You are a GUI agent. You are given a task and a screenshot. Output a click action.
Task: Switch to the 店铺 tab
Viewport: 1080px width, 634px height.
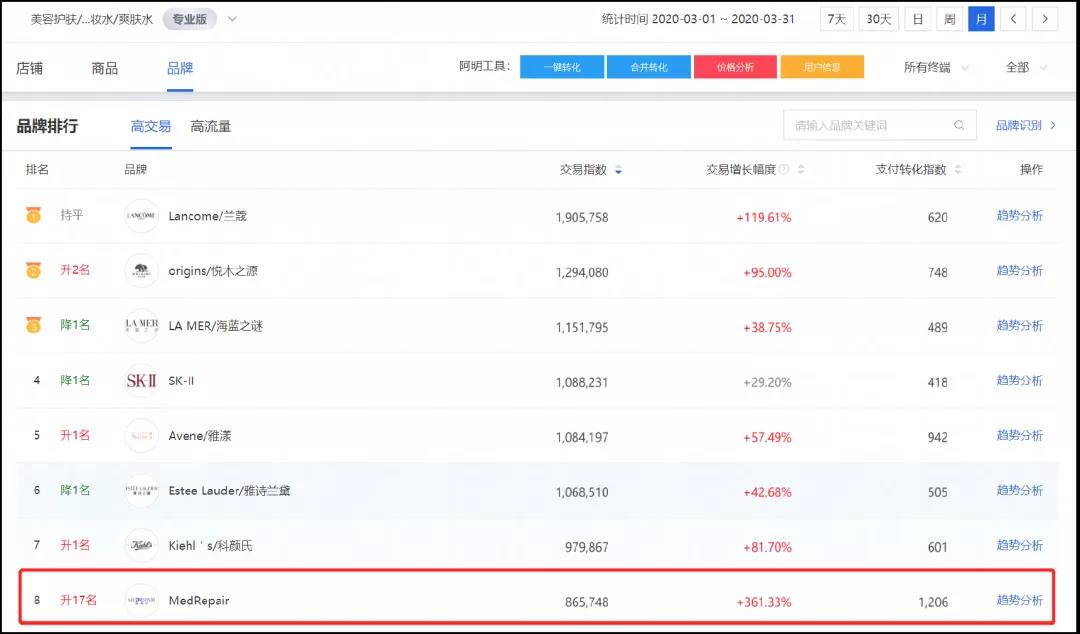(x=30, y=68)
